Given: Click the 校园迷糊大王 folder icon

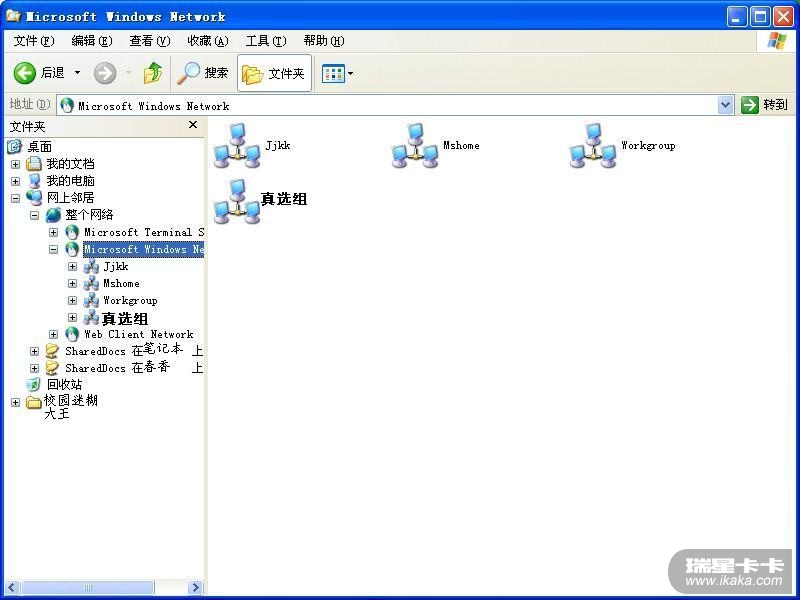Looking at the screenshot, I should 34,403.
